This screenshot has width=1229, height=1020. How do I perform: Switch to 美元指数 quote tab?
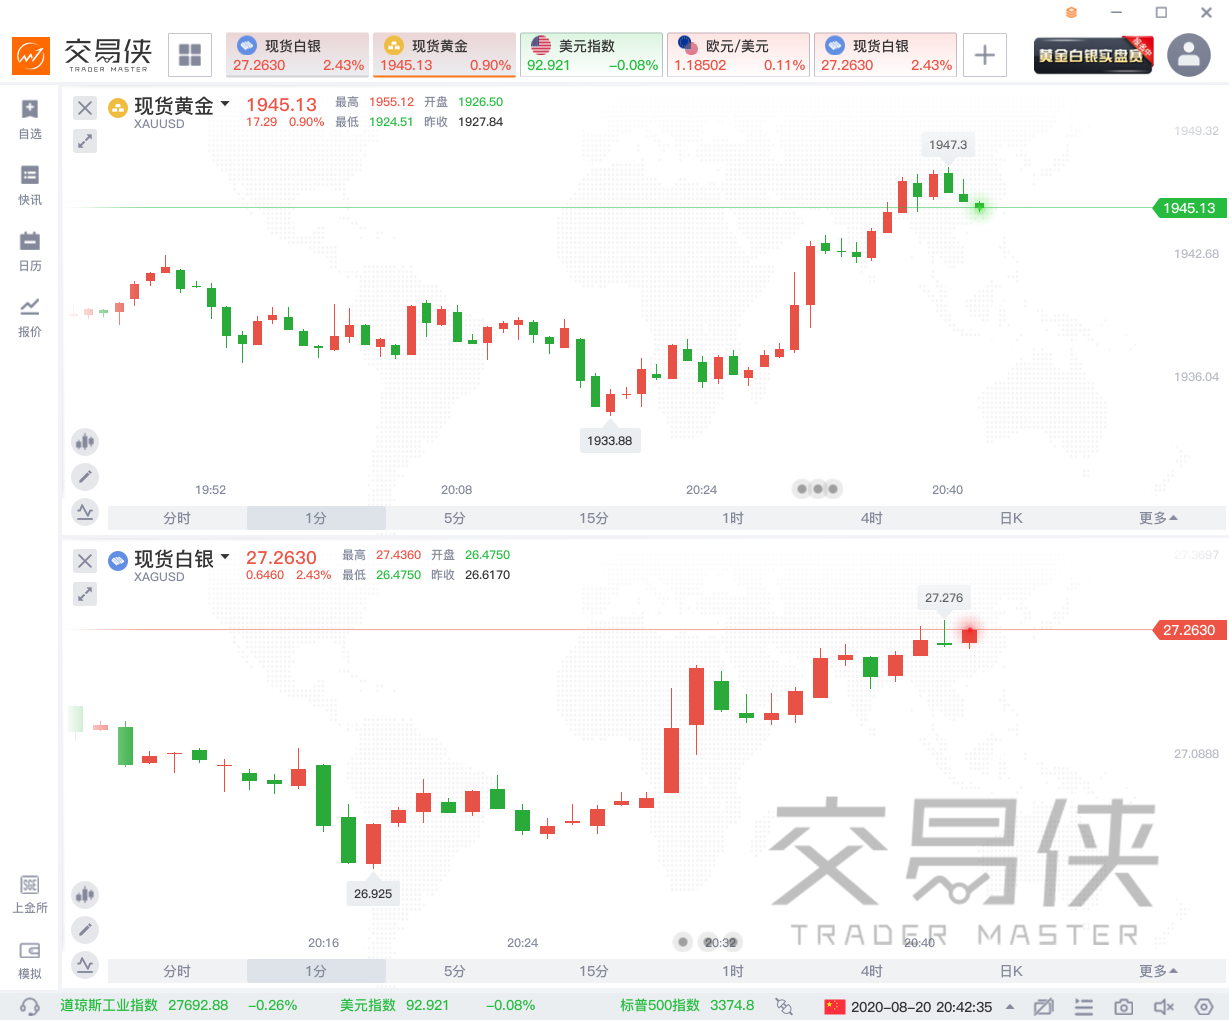(x=591, y=55)
